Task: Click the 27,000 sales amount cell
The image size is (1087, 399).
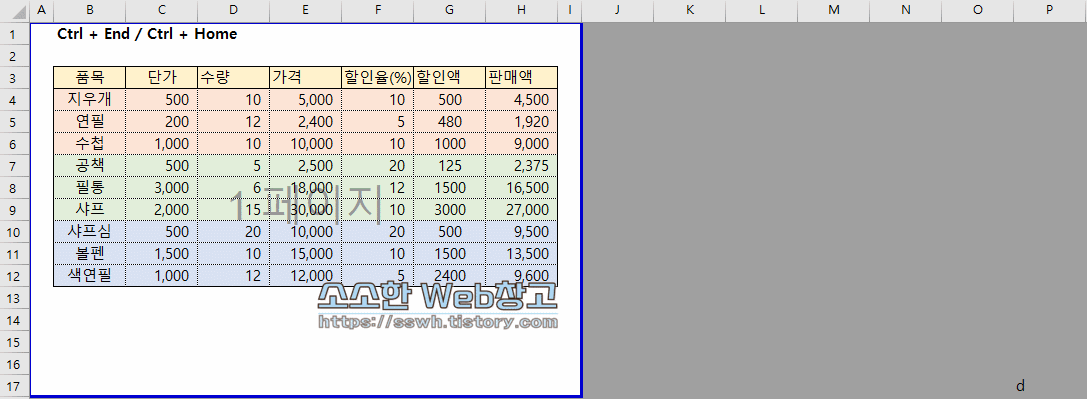Action: tap(522, 209)
